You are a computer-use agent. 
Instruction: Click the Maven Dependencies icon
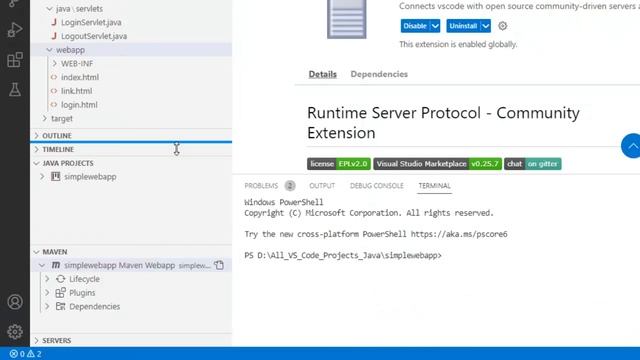(x=60, y=306)
